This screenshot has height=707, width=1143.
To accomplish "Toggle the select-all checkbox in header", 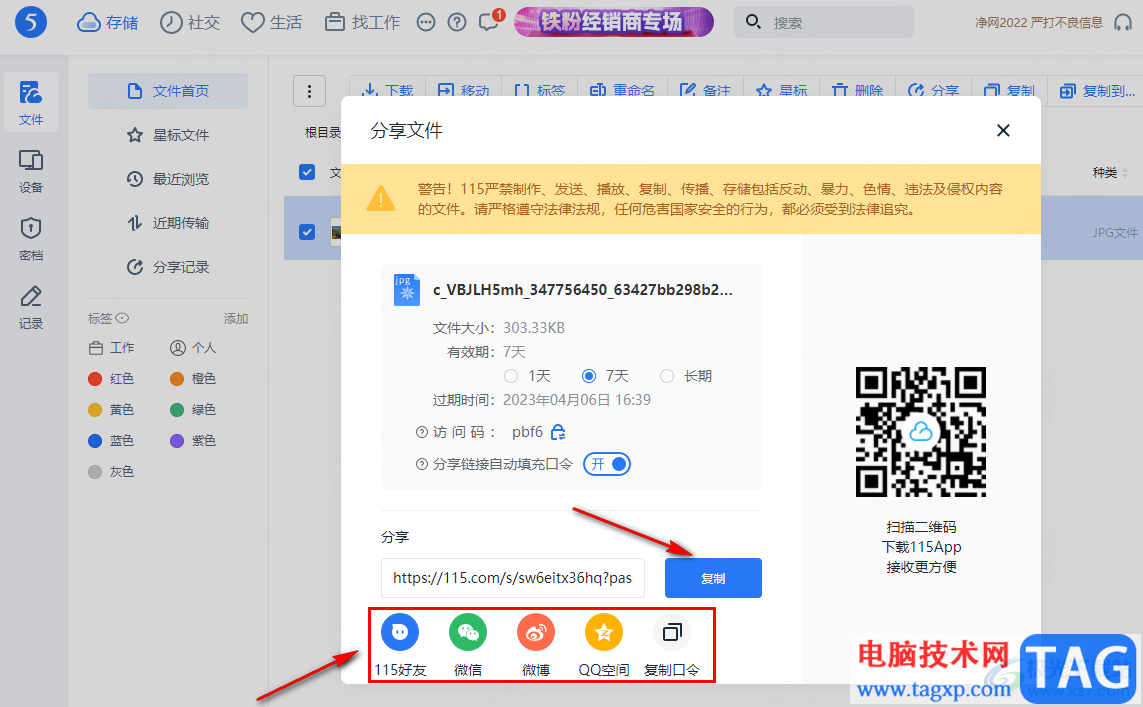I will [307, 172].
